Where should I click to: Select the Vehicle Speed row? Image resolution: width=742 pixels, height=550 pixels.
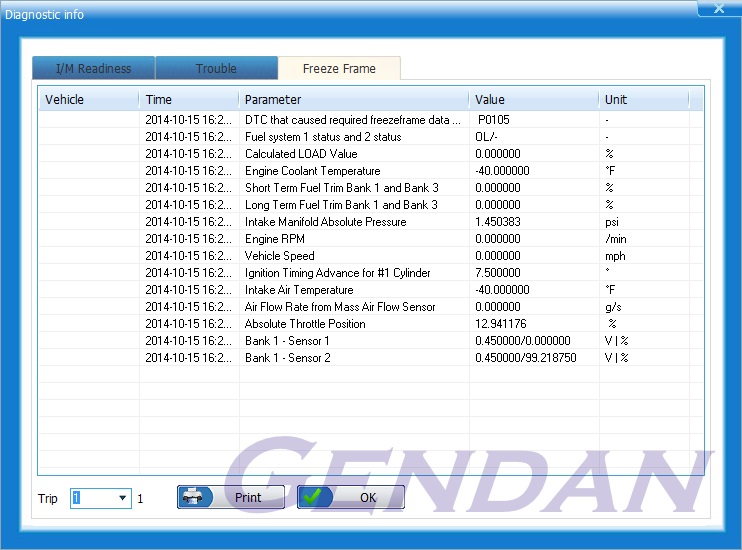[x=279, y=256]
